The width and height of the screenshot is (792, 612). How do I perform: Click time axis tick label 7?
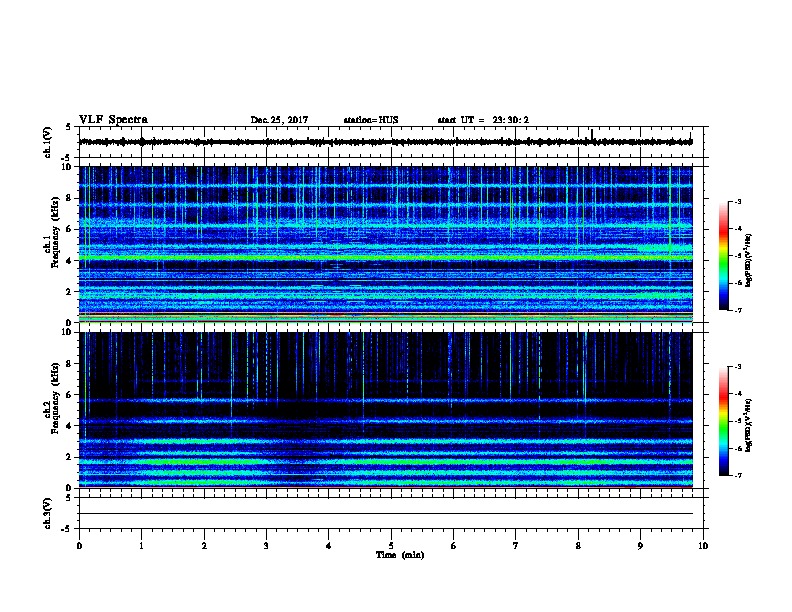pos(516,546)
